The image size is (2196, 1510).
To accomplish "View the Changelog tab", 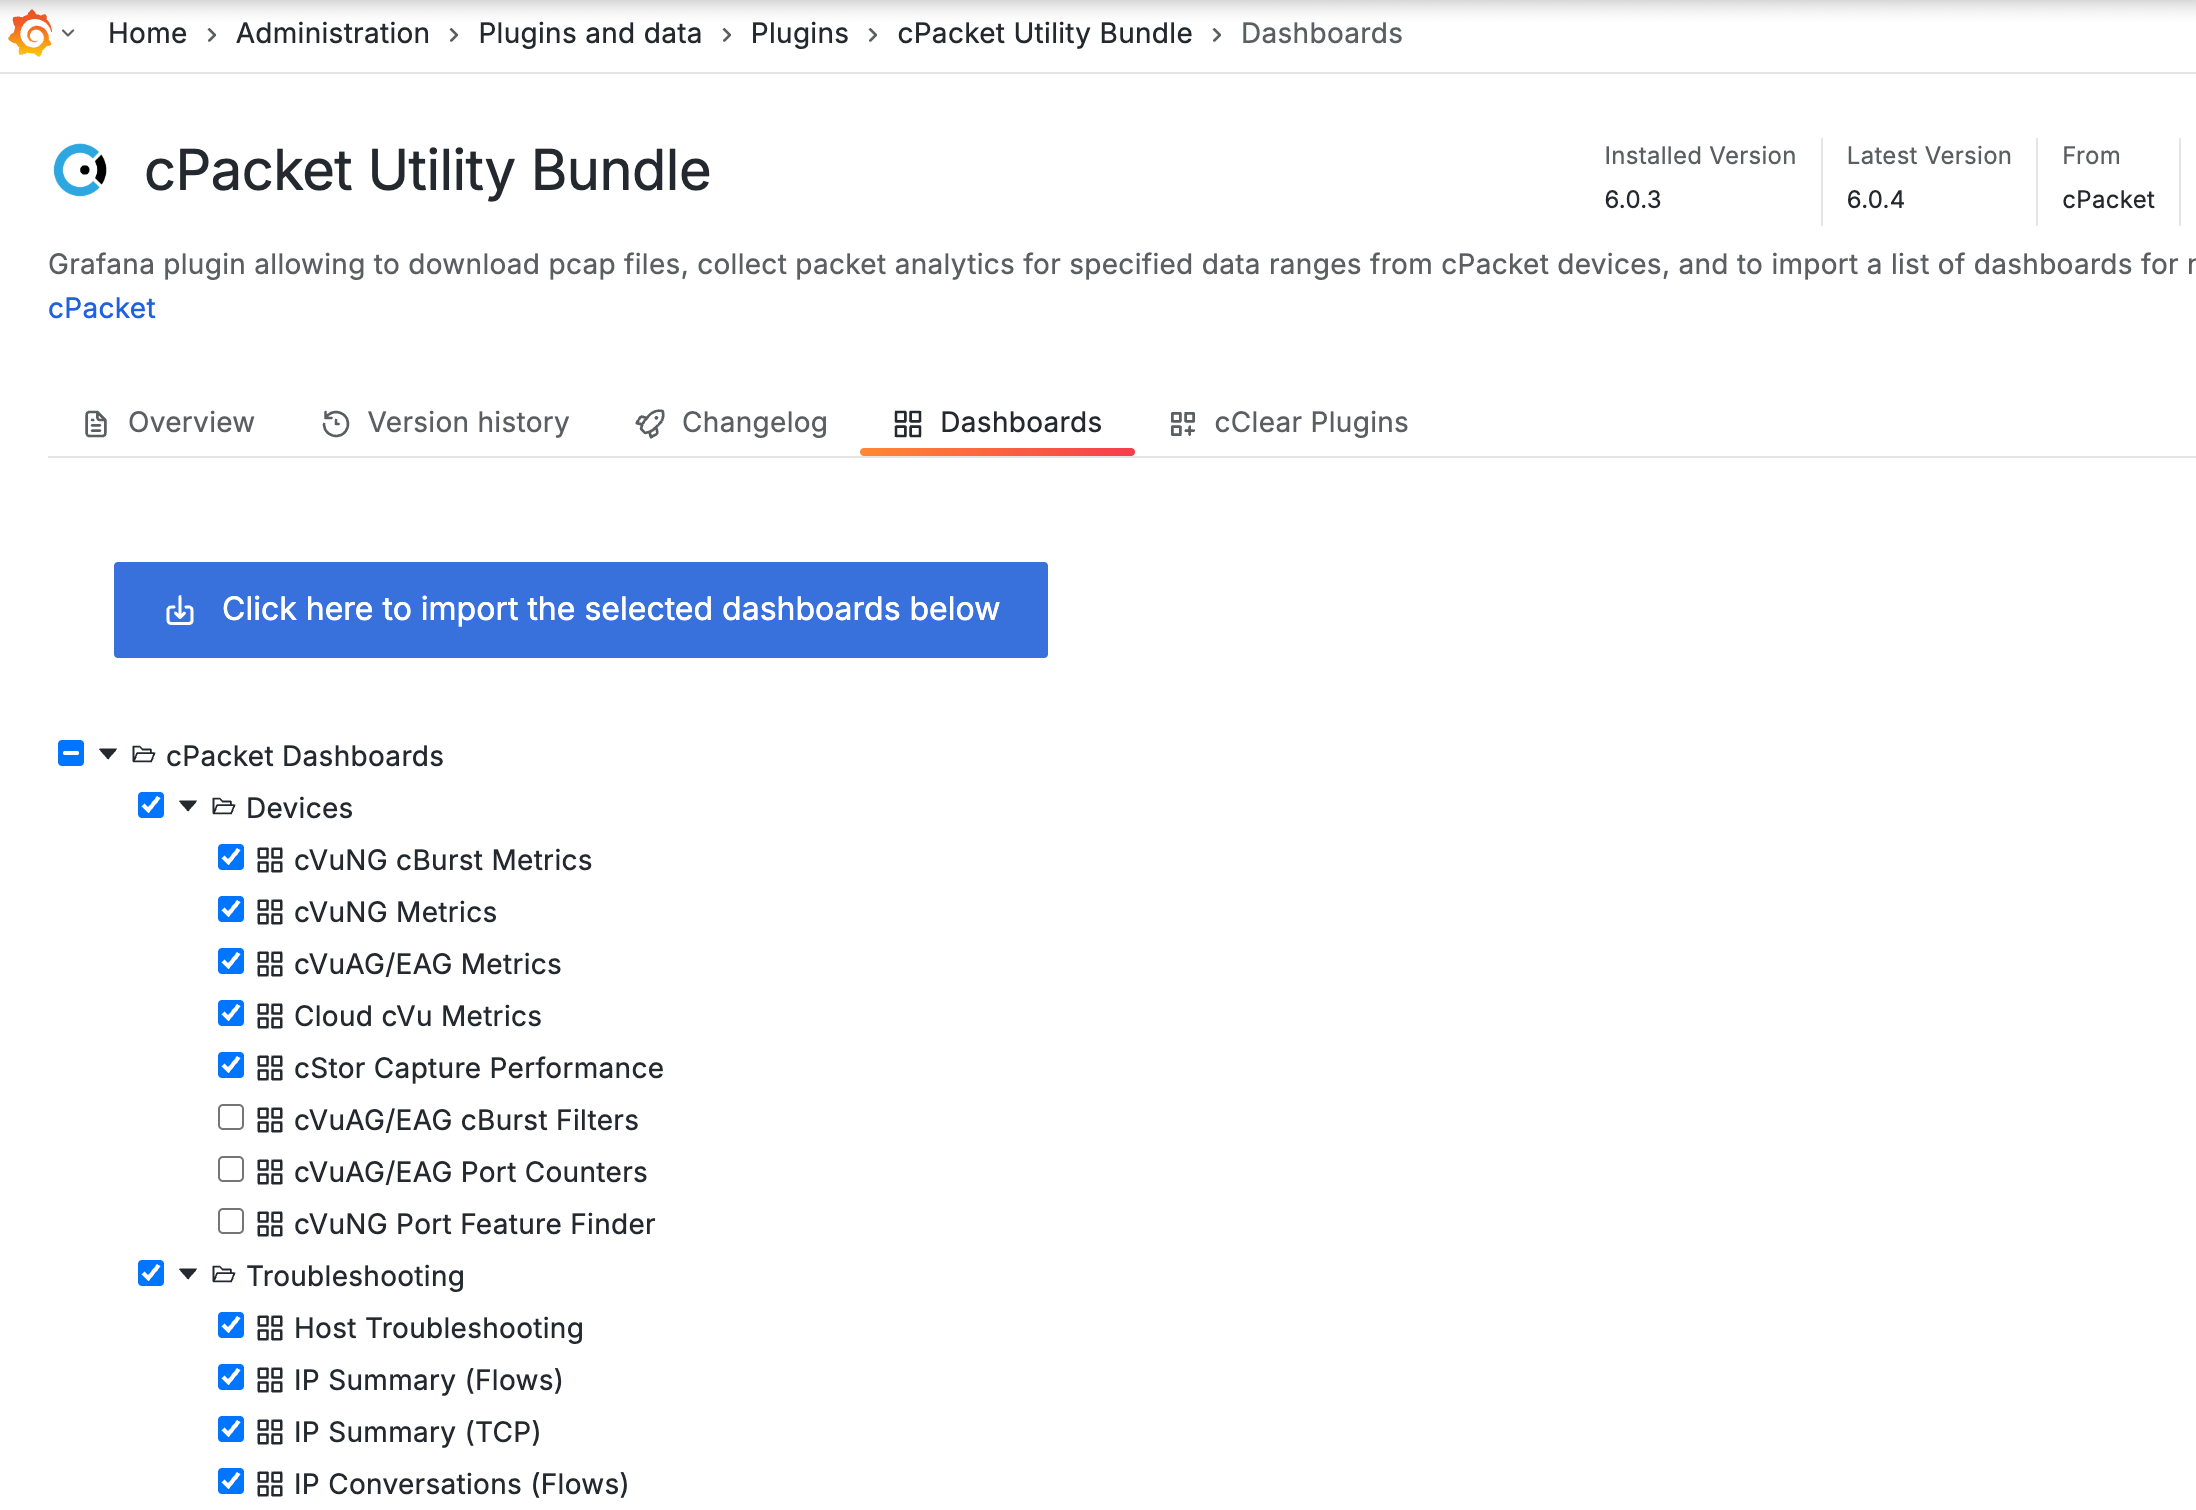I will tap(731, 423).
